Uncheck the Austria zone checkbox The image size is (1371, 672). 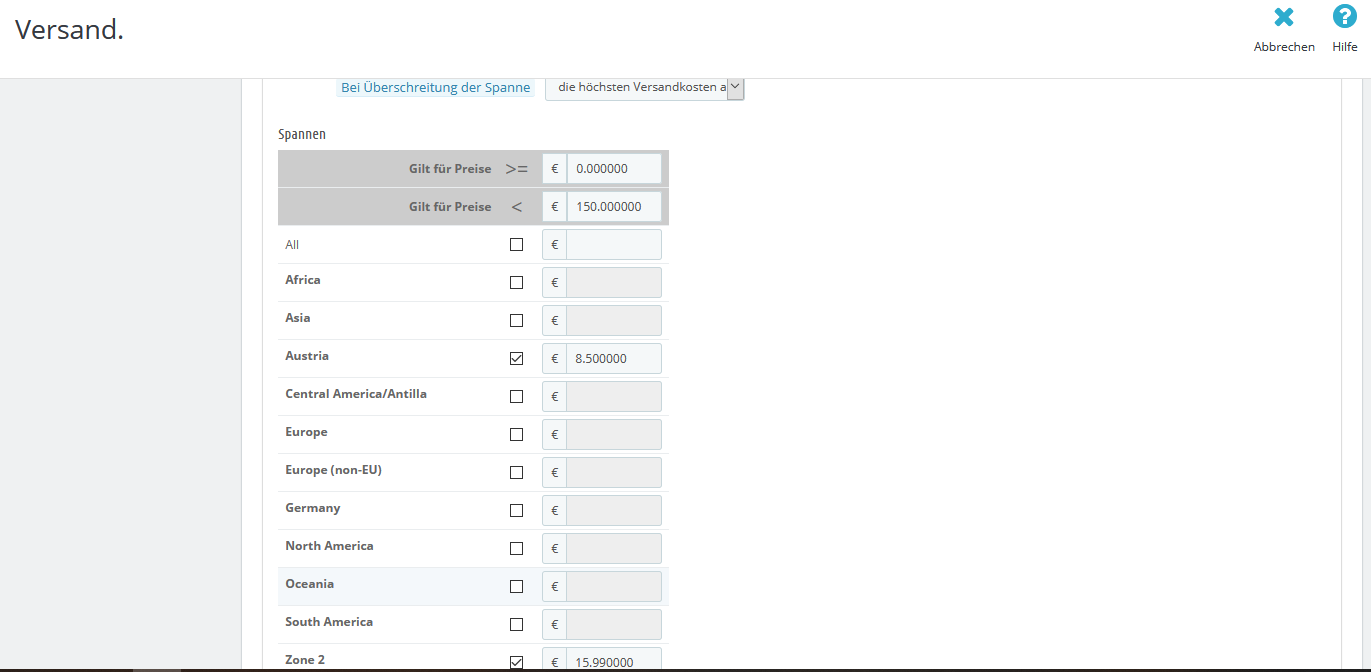[516, 358]
